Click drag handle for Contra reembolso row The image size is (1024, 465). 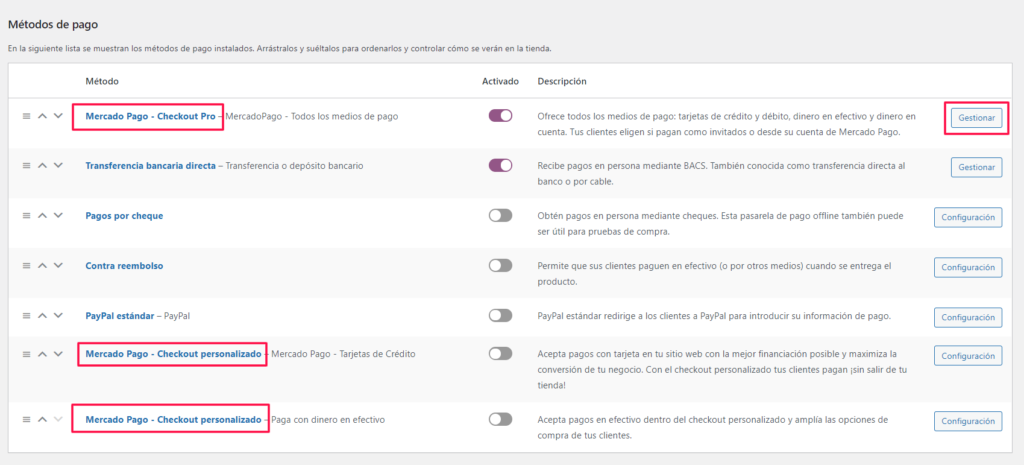click(26, 266)
